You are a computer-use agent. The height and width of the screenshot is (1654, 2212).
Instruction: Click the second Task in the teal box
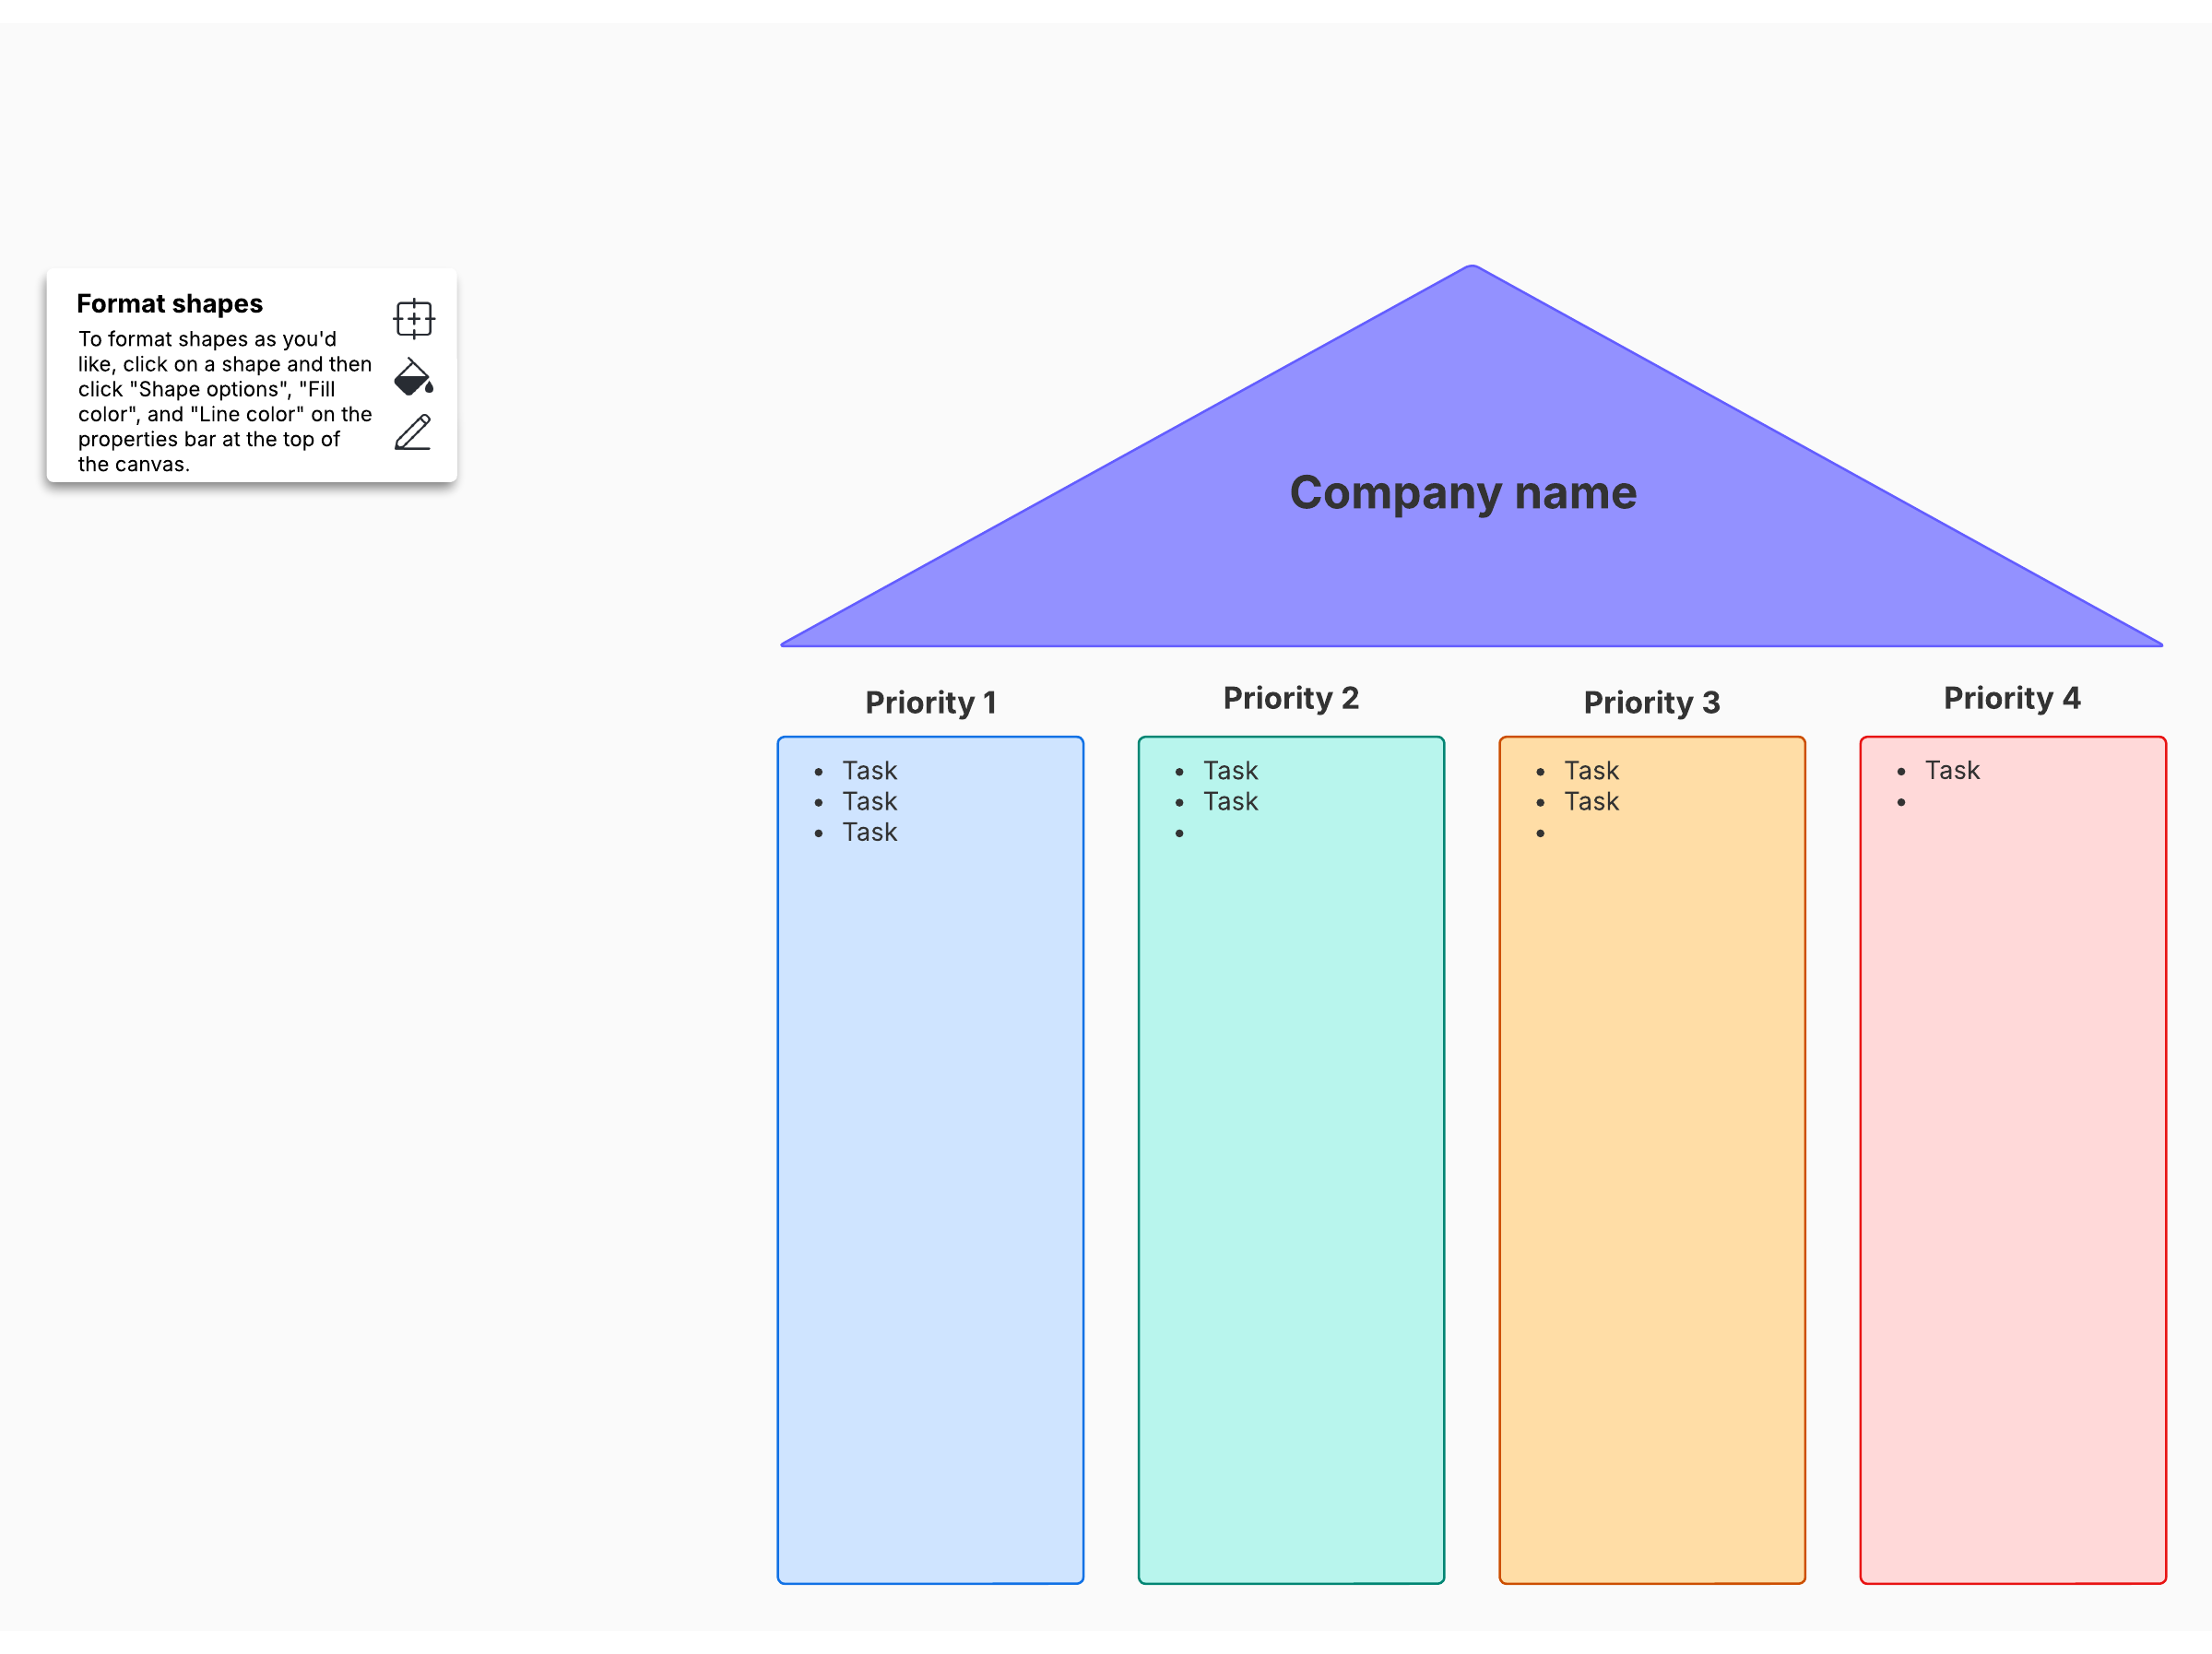[1230, 802]
